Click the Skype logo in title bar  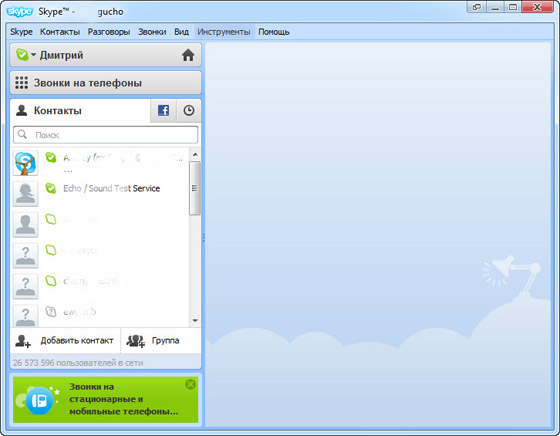point(20,11)
